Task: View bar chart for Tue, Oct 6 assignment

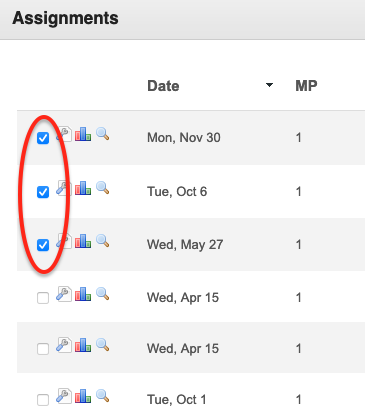Action: click(83, 188)
